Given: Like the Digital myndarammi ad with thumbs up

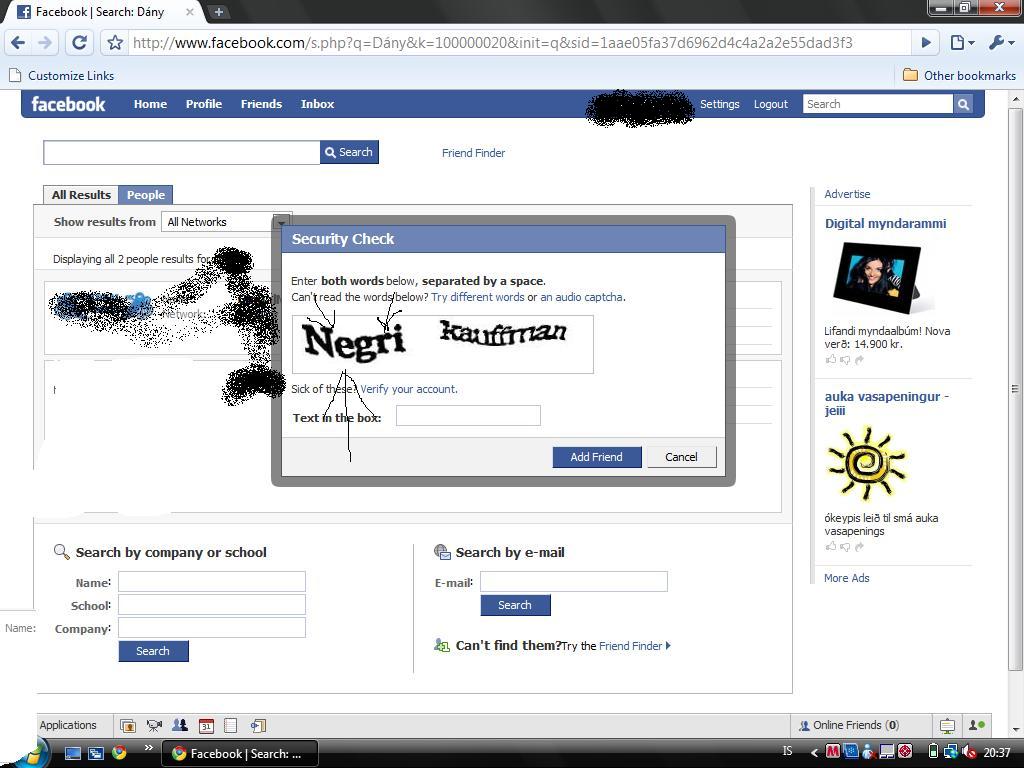Looking at the screenshot, I should point(831,360).
